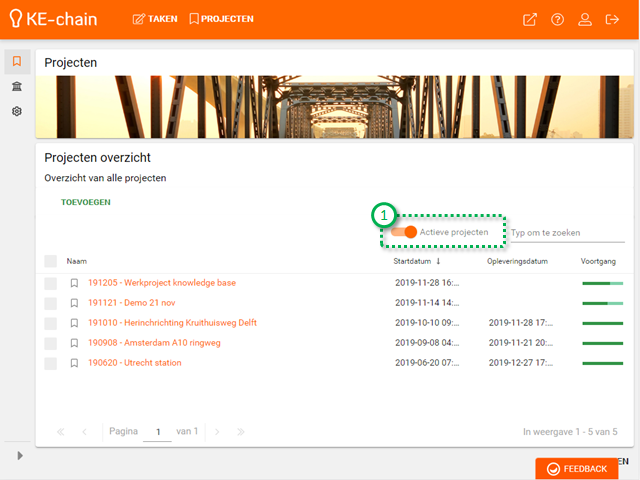640x480 pixels.
Task: Select checkbox for Werkproject knowledge base
Action: click(x=51, y=283)
